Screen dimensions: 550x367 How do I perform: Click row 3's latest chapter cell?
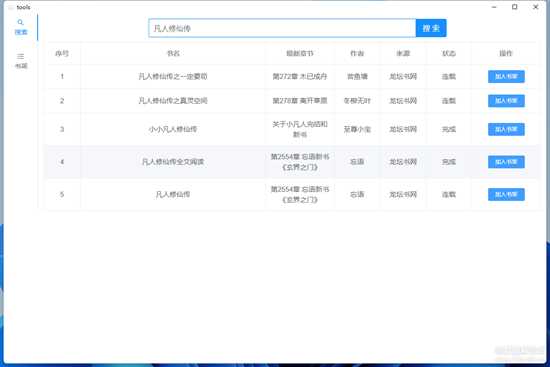[x=300, y=129]
